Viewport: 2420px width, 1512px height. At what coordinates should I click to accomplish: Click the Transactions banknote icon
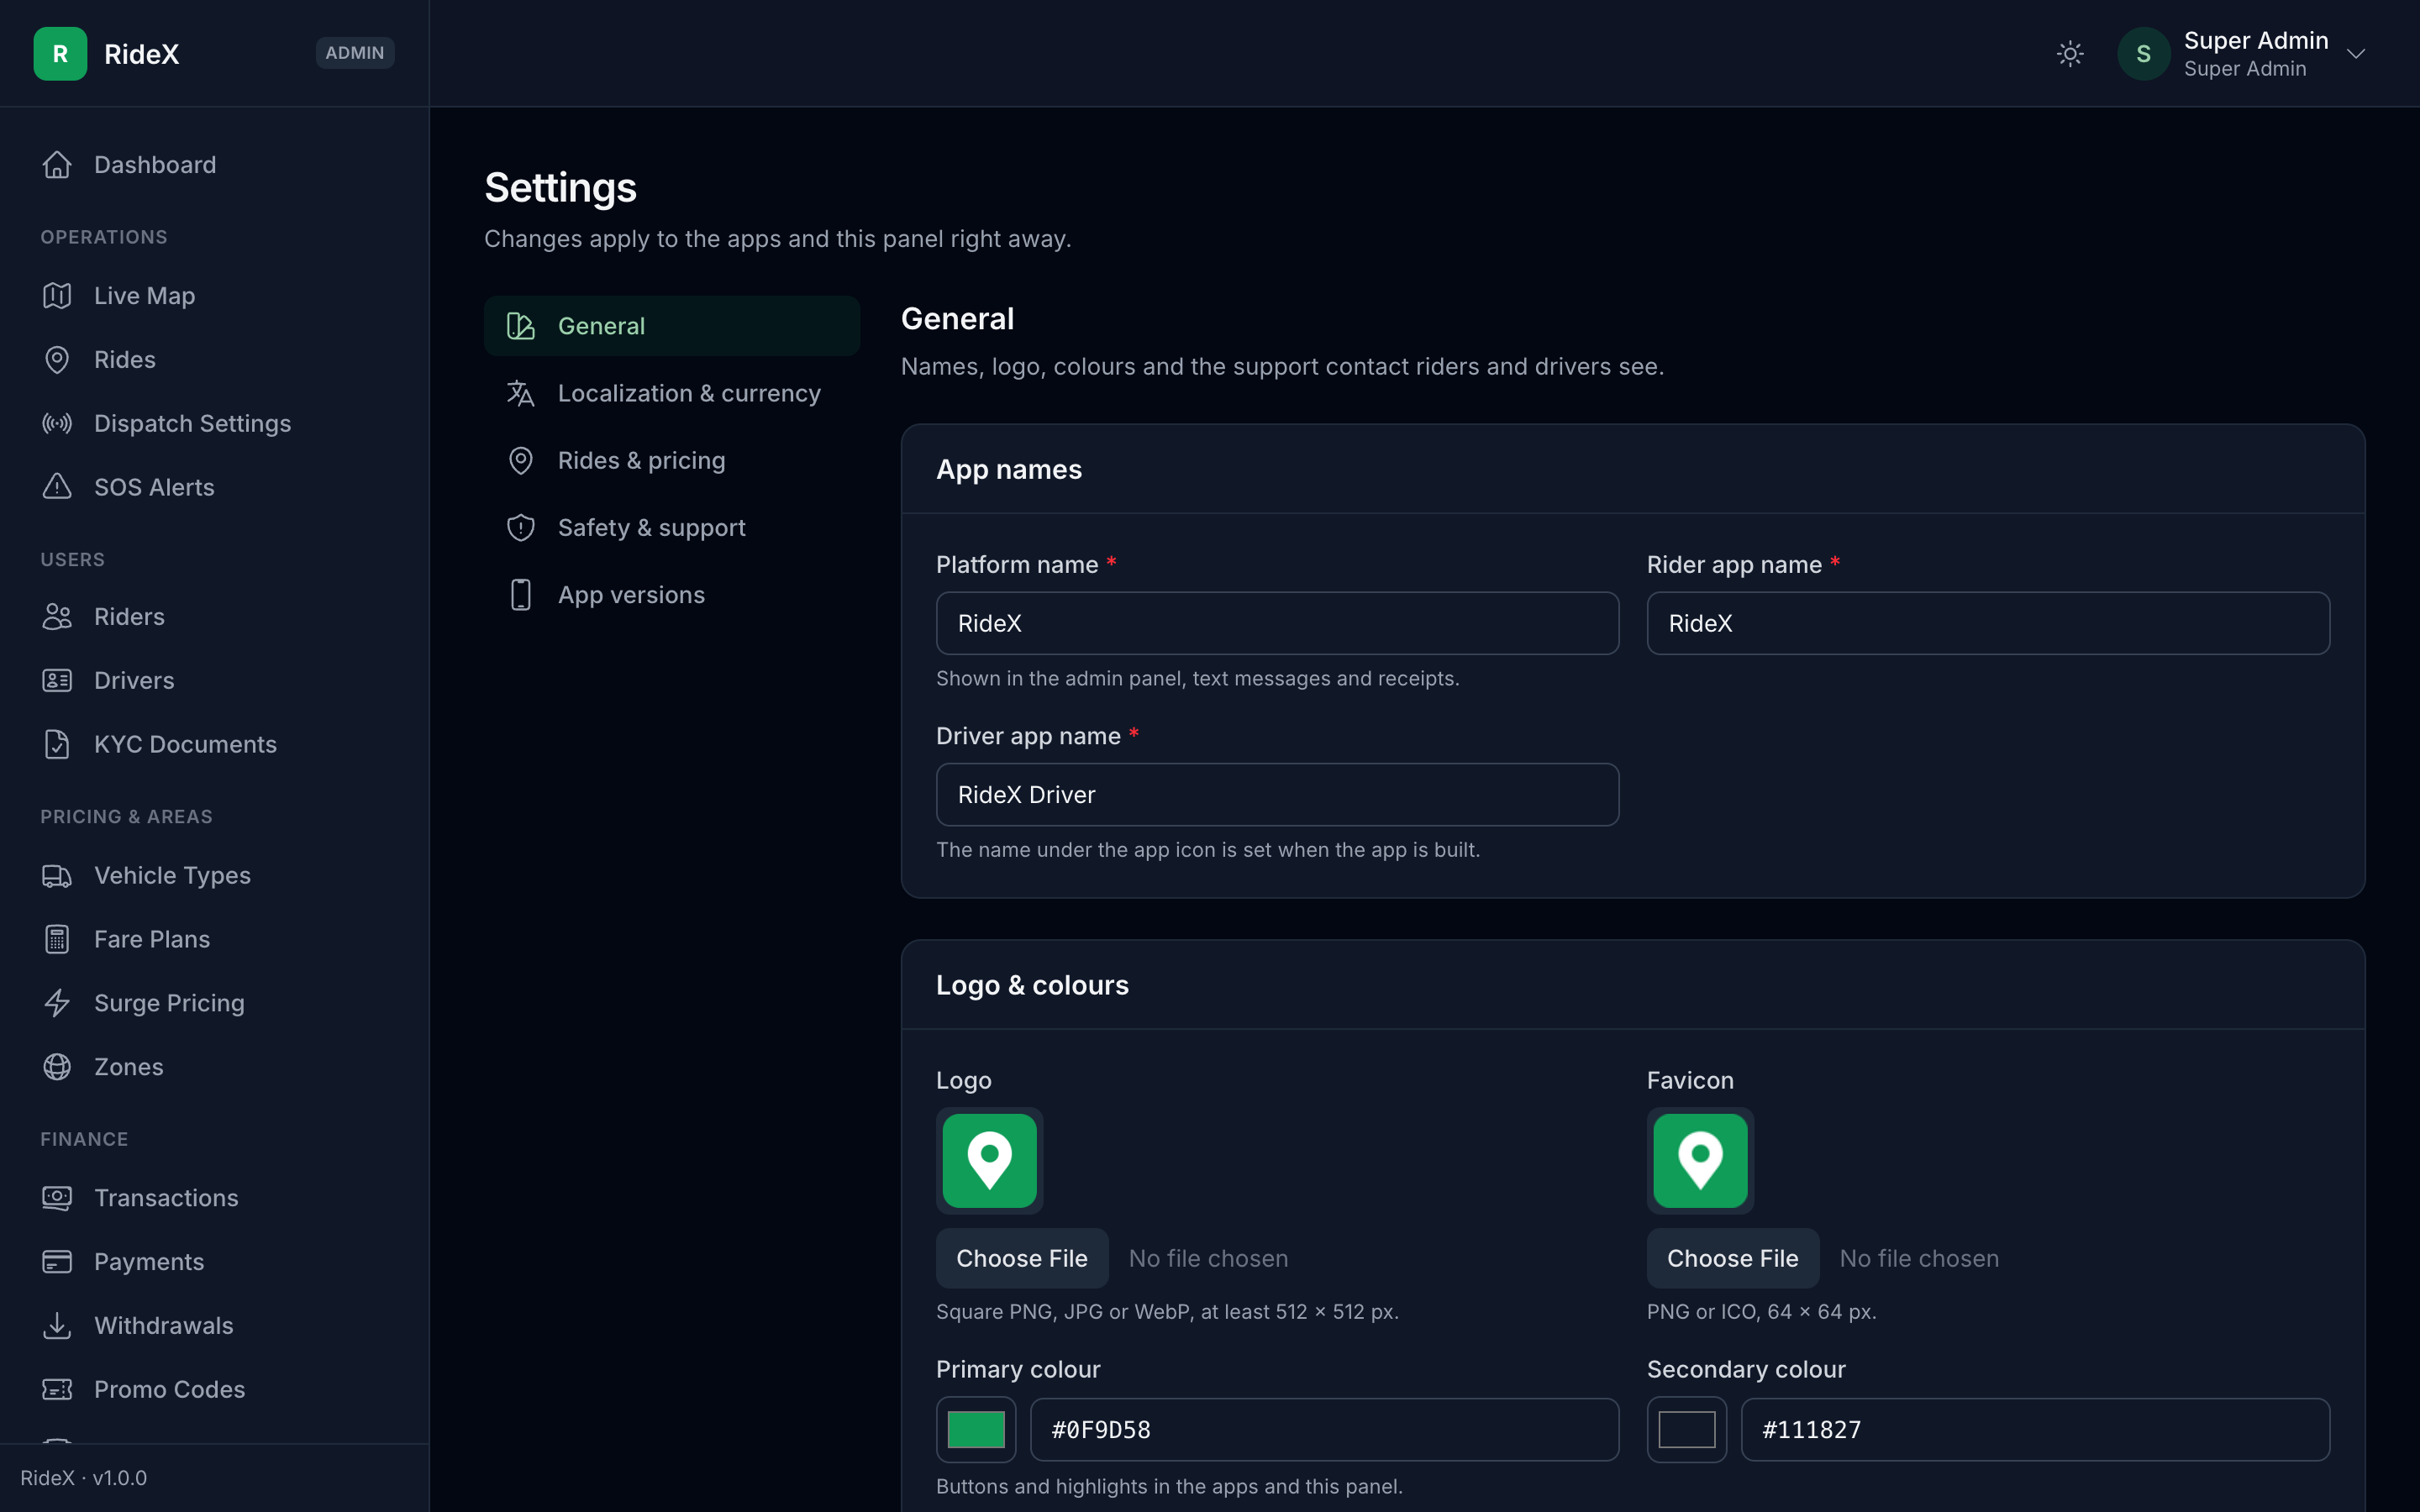(57, 1198)
